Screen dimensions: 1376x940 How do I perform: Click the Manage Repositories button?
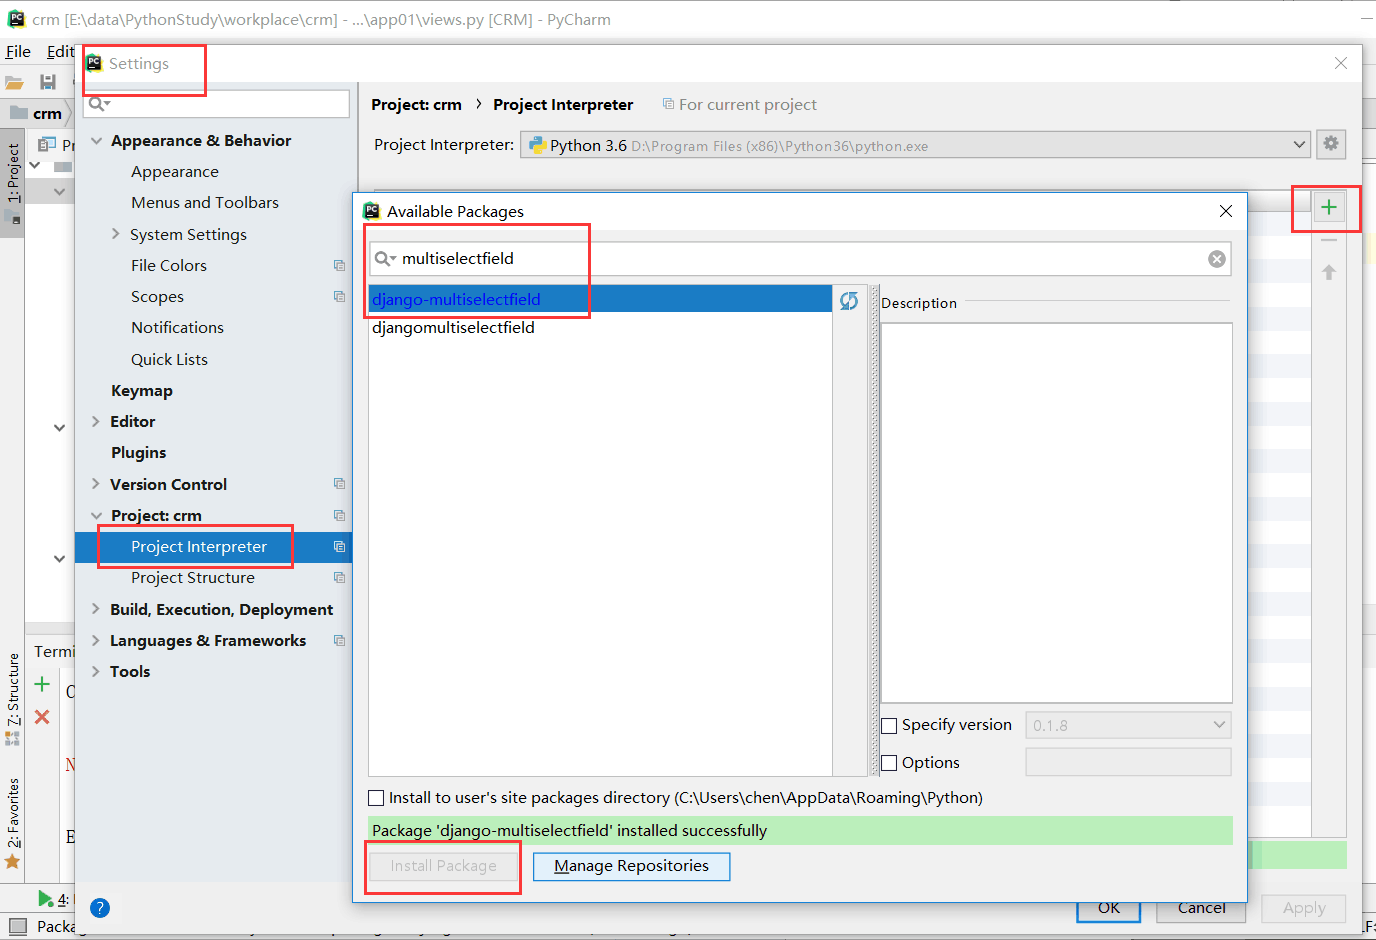click(x=631, y=866)
